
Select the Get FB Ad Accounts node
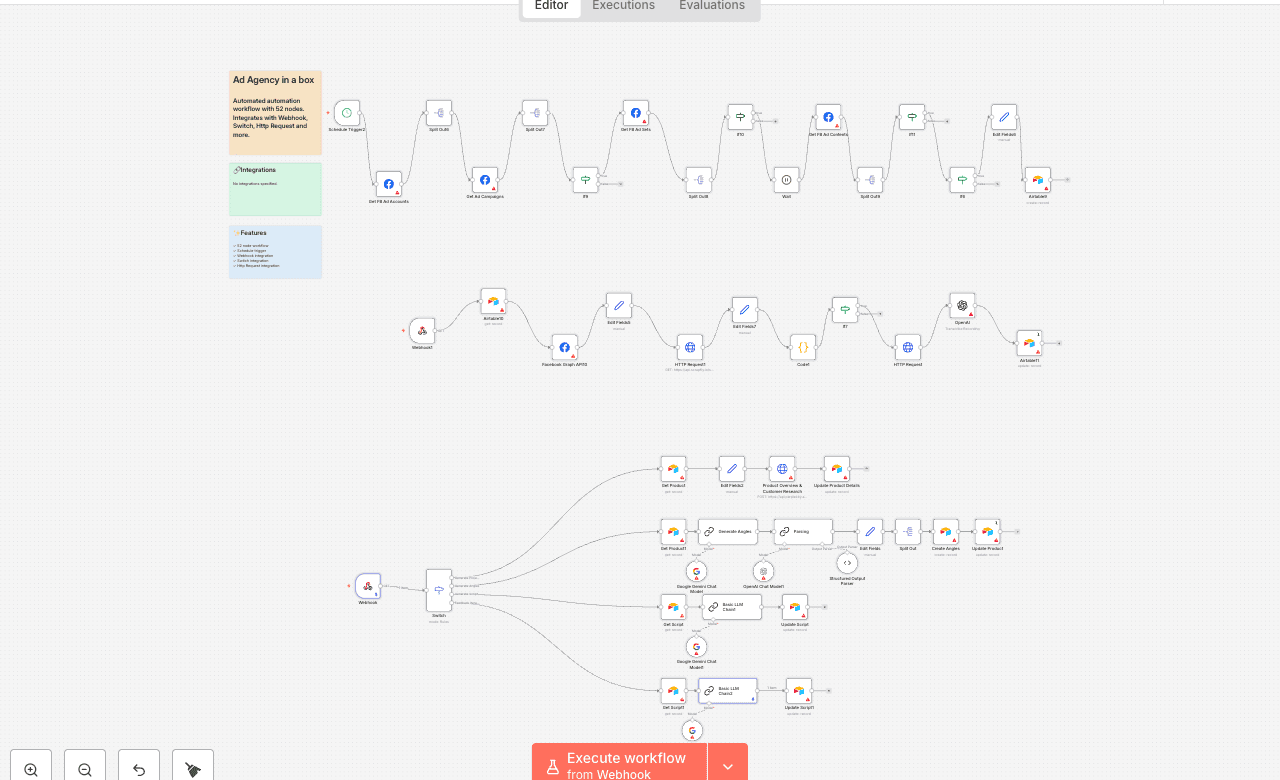[x=389, y=184]
